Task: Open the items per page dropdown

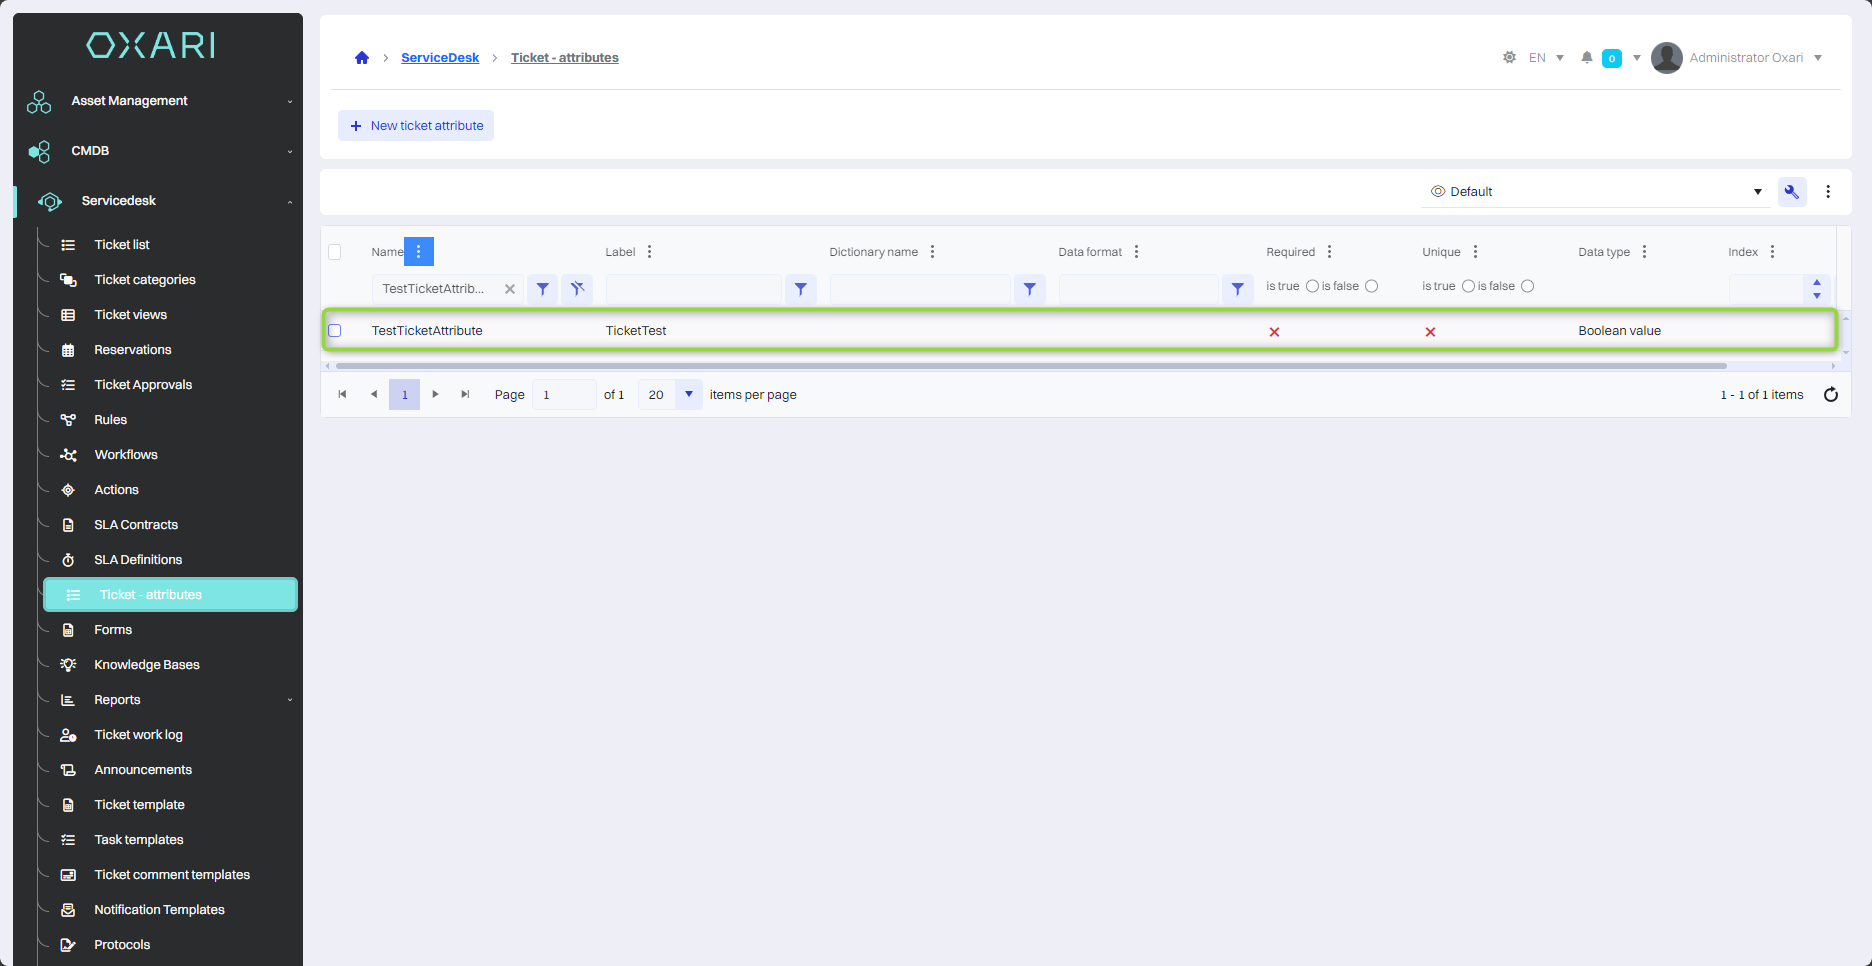Action: [688, 395]
